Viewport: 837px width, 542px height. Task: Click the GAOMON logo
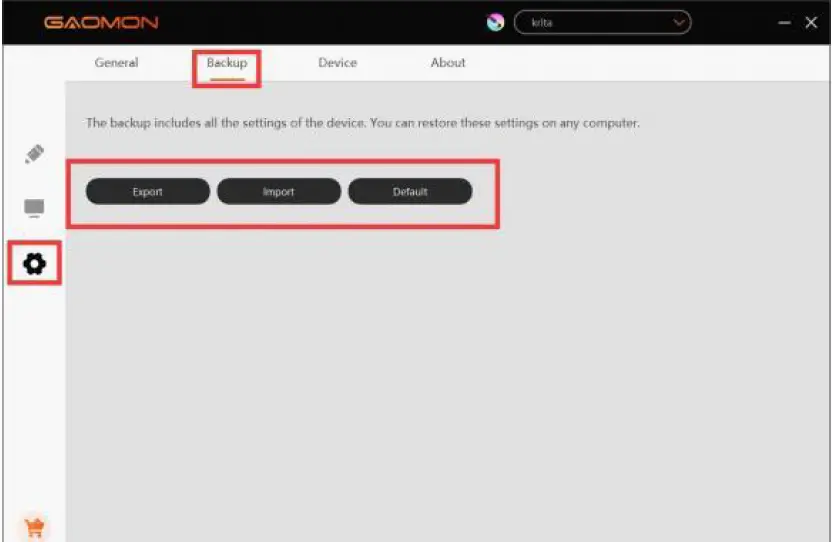click(101, 22)
